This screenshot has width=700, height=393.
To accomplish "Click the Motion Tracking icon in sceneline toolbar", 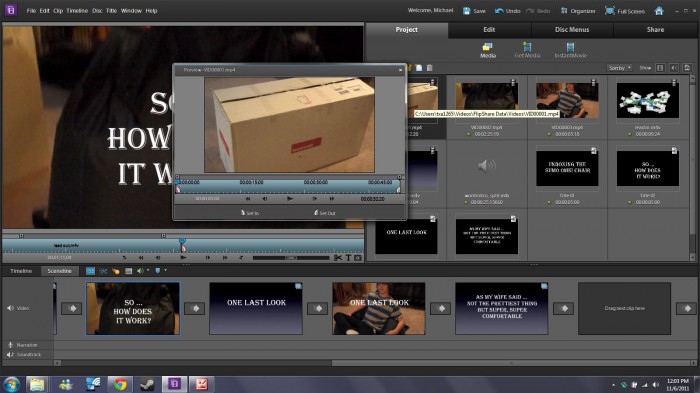I will click(x=116, y=271).
